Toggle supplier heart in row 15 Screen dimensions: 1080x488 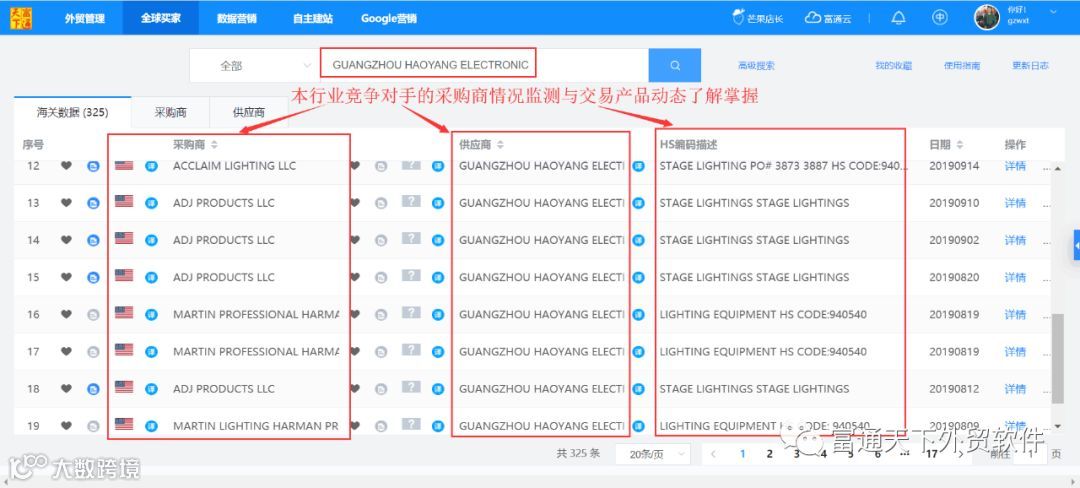(x=355, y=277)
